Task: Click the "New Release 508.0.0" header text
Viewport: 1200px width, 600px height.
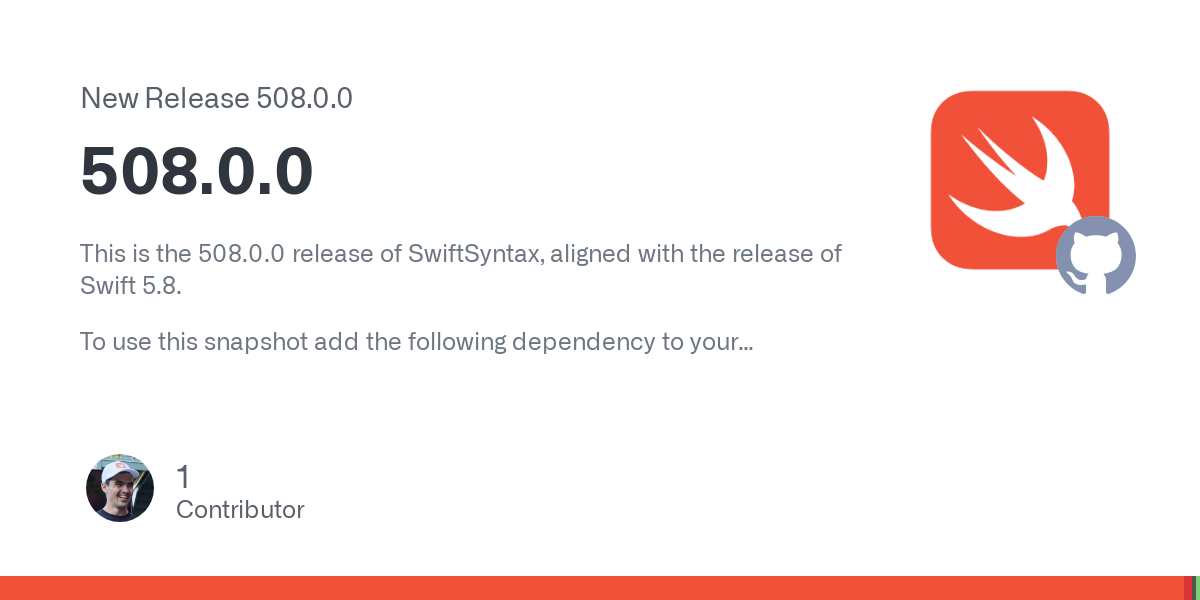Action: tap(216, 98)
